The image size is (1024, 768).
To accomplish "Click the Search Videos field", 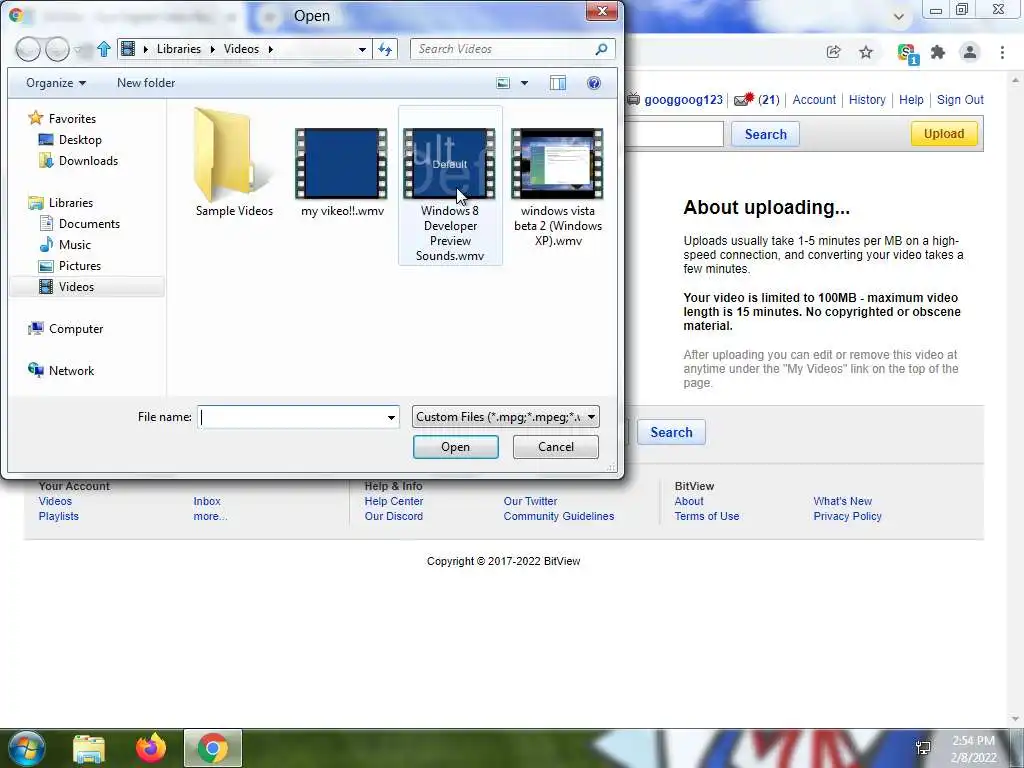I will [x=503, y=49].
